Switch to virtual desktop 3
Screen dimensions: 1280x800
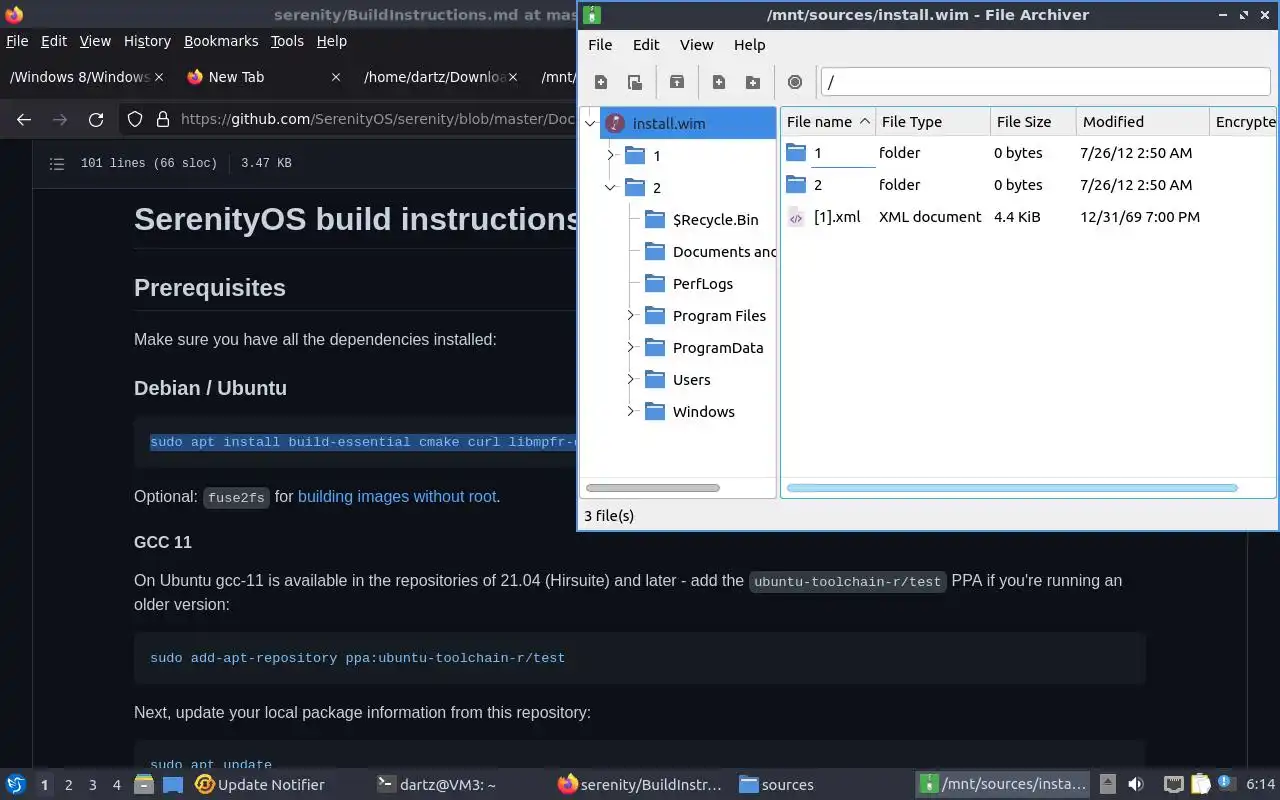click(x=93, y=785)
